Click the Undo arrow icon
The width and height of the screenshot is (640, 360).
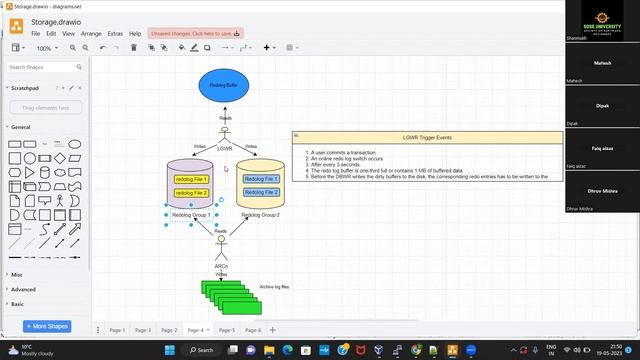(x=103, y=48)
